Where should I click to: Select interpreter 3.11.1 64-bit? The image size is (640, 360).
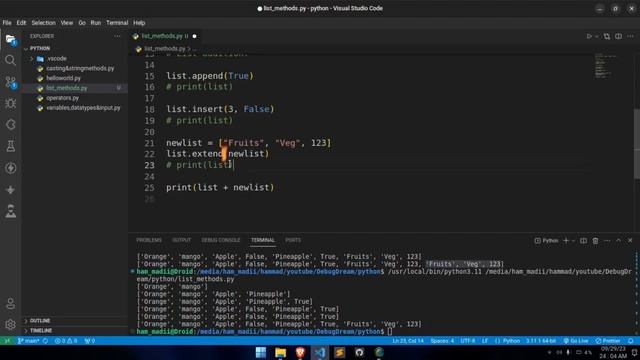pos(541,341)
